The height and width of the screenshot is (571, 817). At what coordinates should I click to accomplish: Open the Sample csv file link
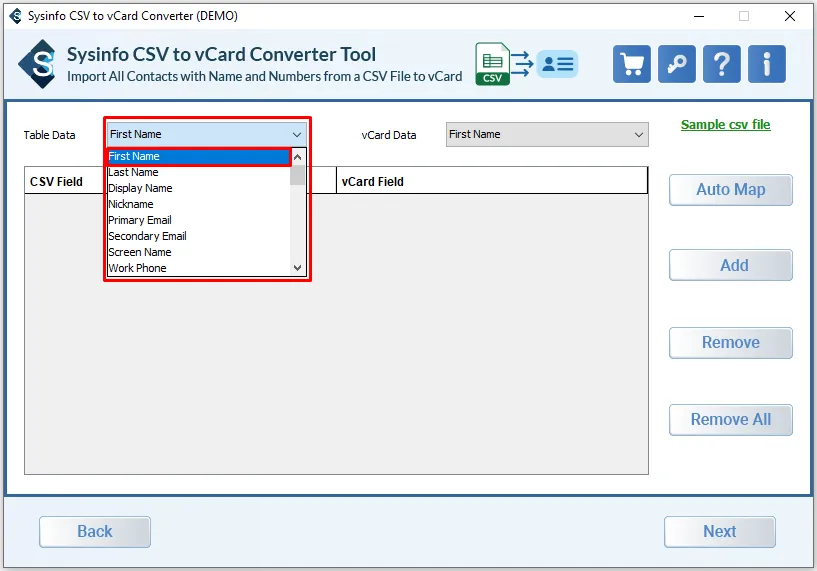[725, 125]
